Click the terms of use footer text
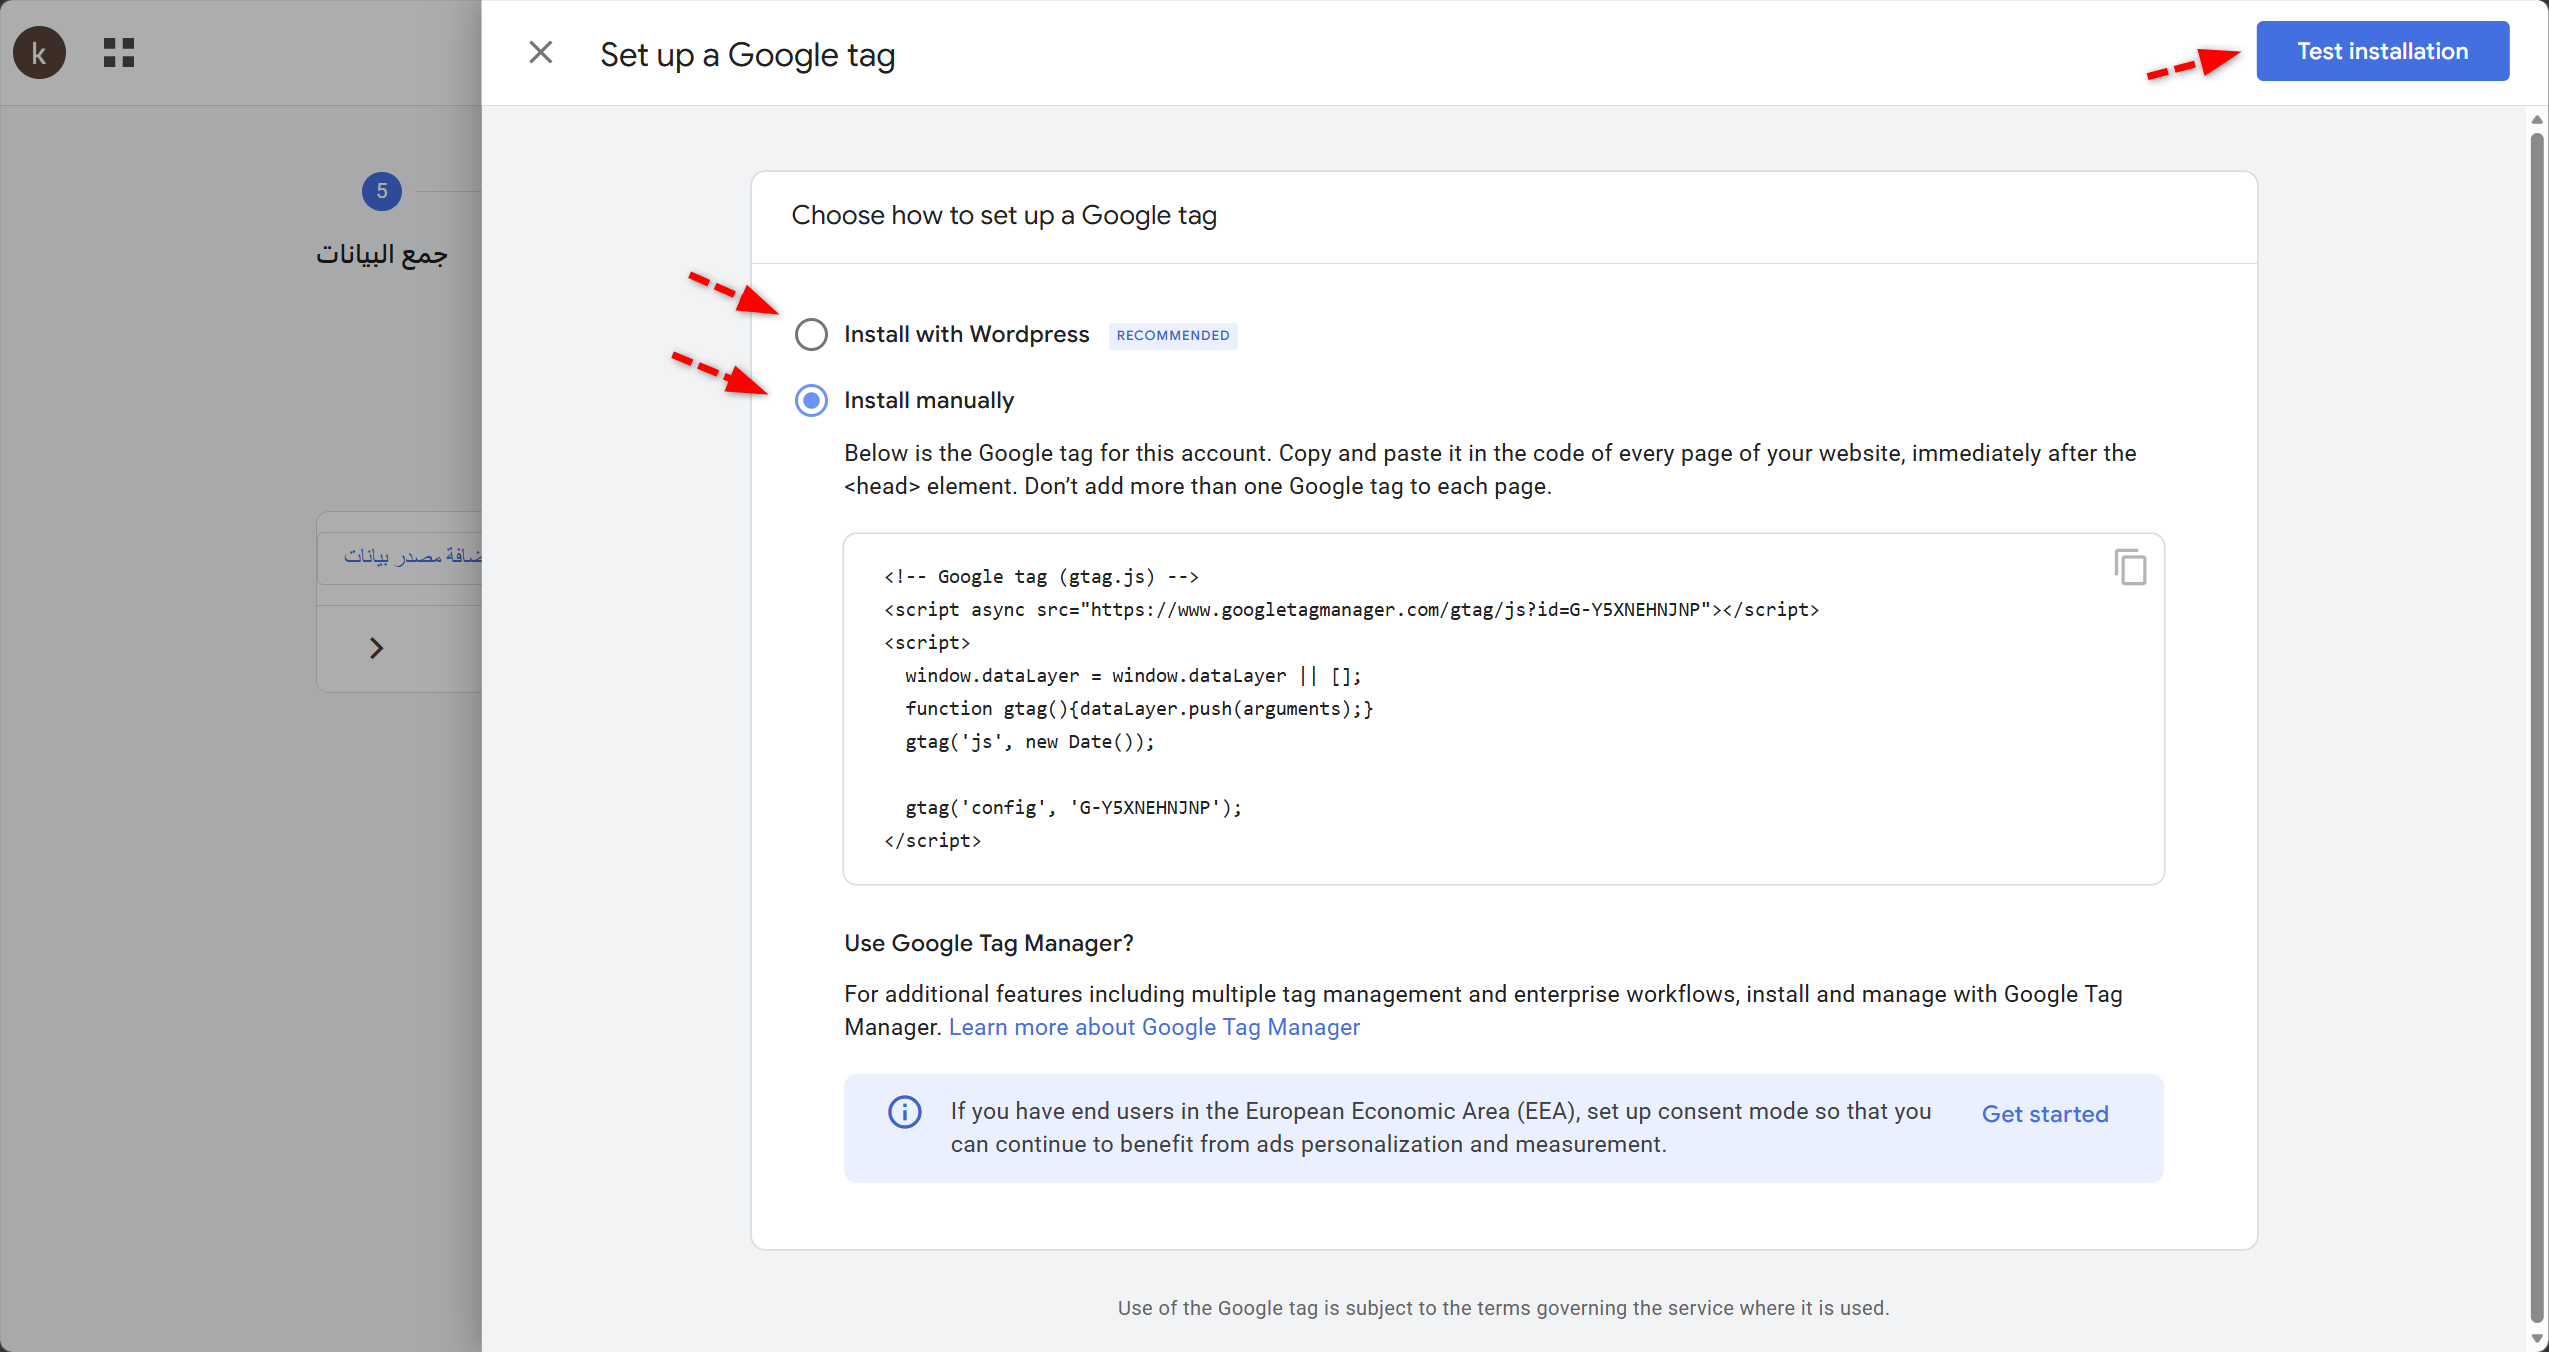Viewport: 2549px width, 1352px height. click(x=1503, y=1308)
